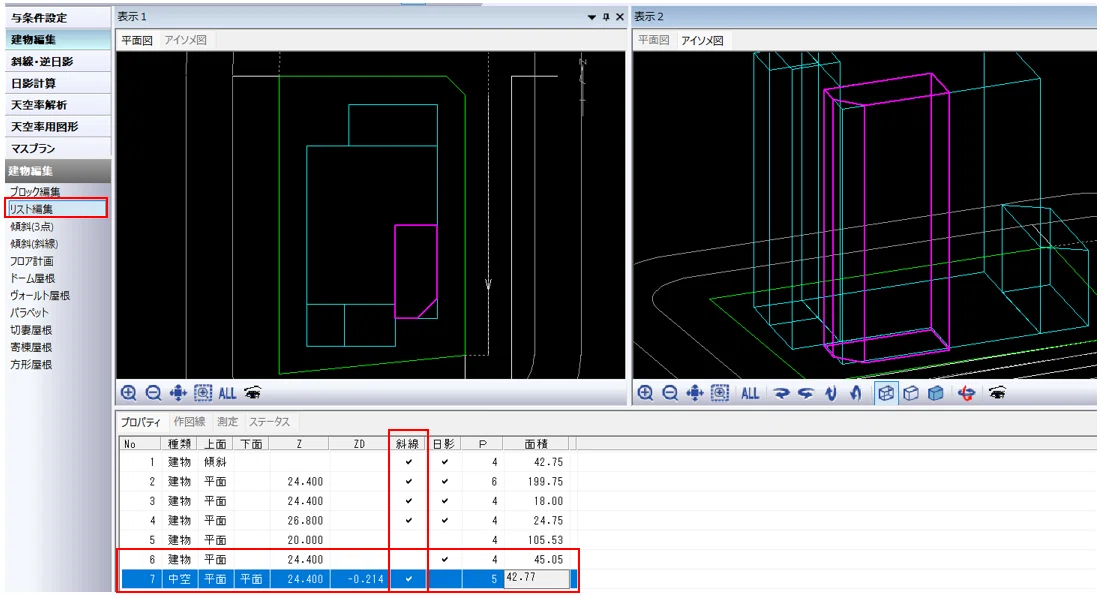Choose 傾斜(斜線) command
Screen dimensions: 1101x596
pyautogui.click(x=34, y=244)
